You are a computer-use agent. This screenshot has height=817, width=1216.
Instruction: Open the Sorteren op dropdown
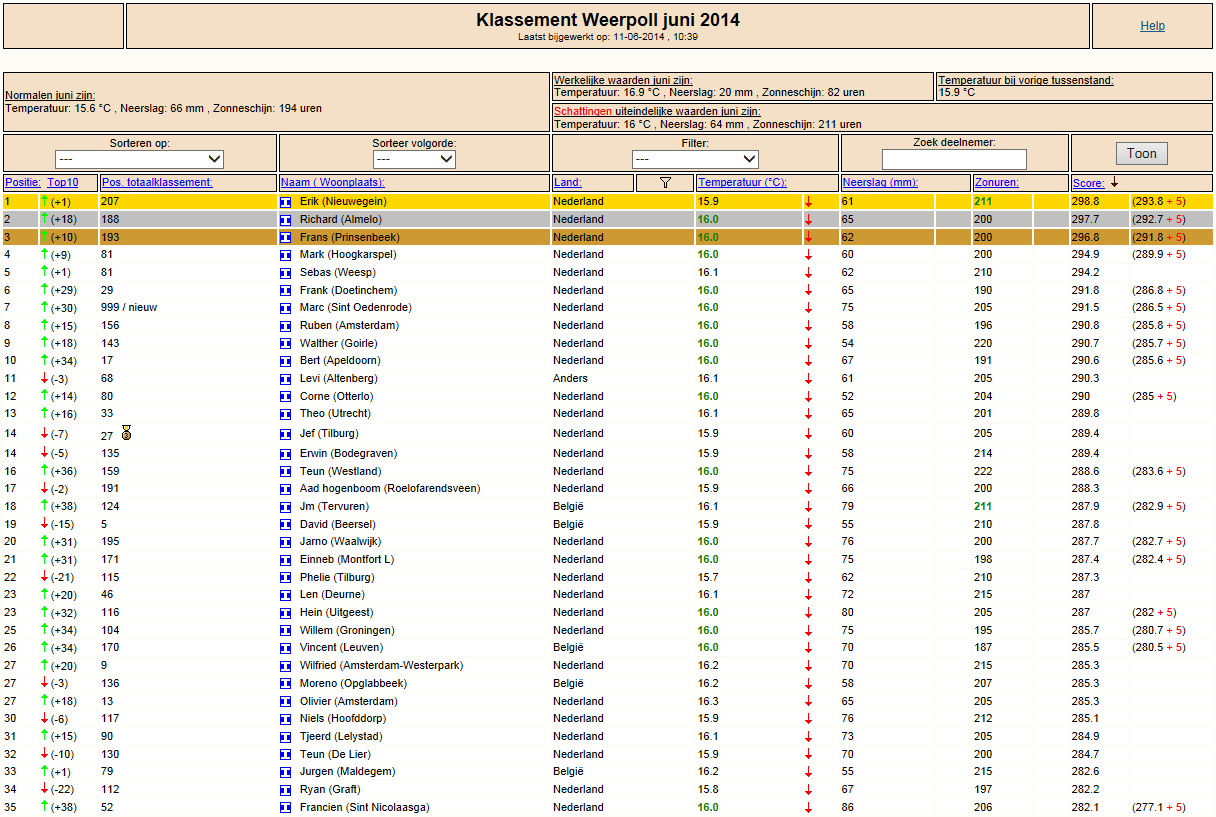click(140, 159)
